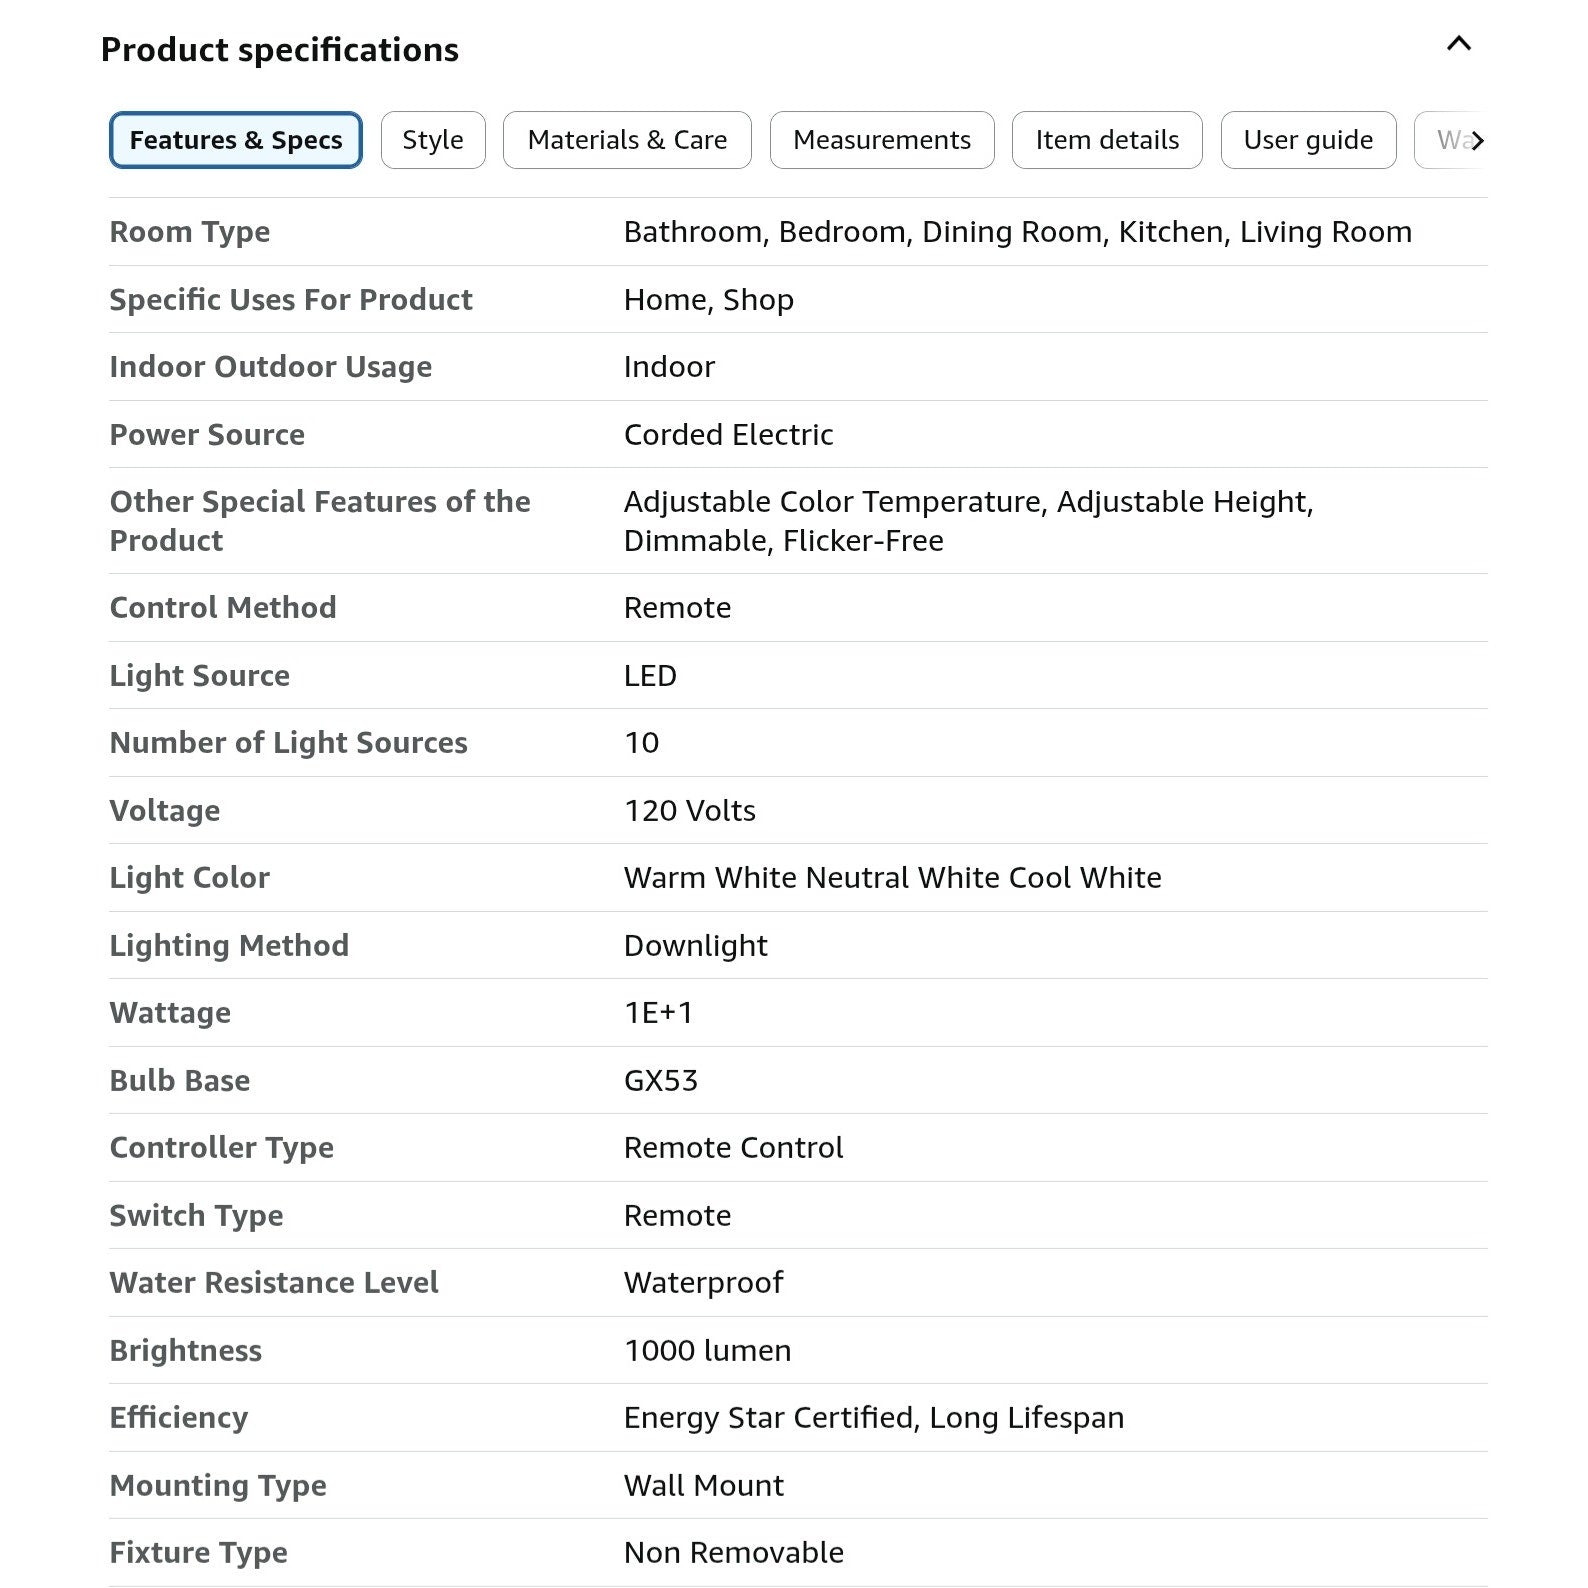Click the Light Color row label
This screenshot has height=1588, width=1588.
pos(190,878)
